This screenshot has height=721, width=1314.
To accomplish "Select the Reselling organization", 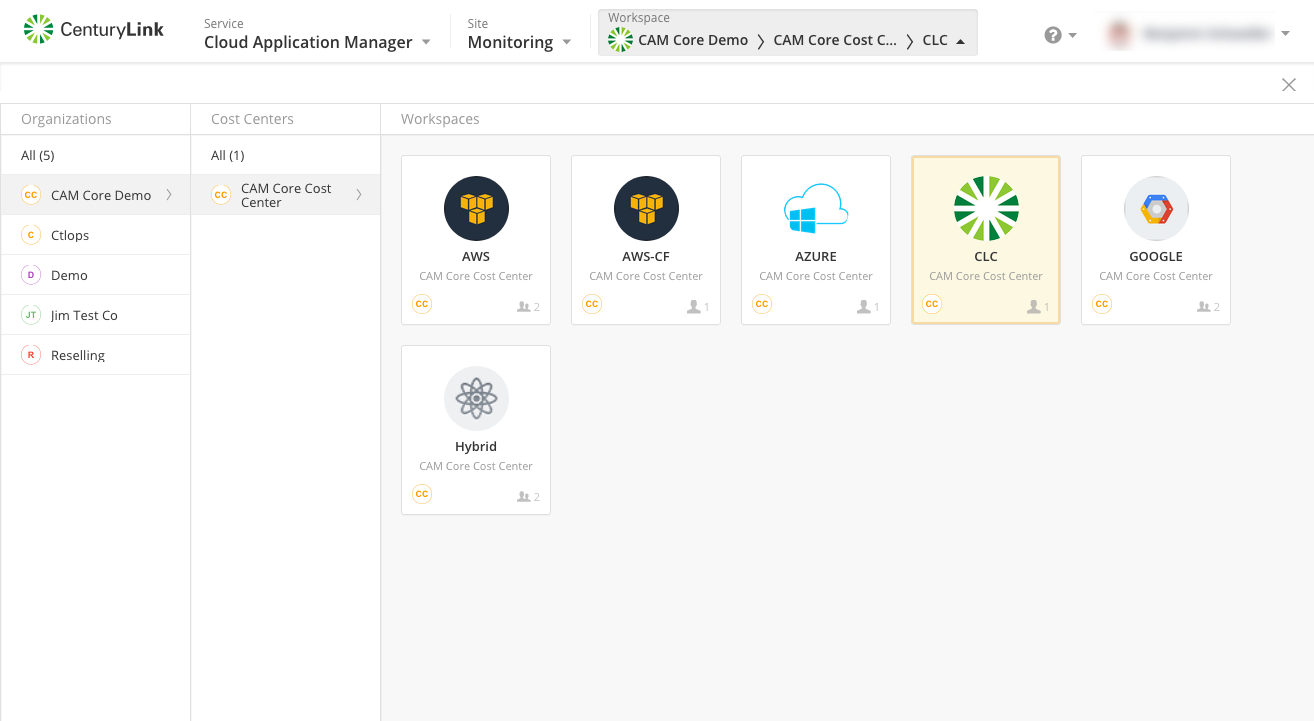I will click(95, 355).
